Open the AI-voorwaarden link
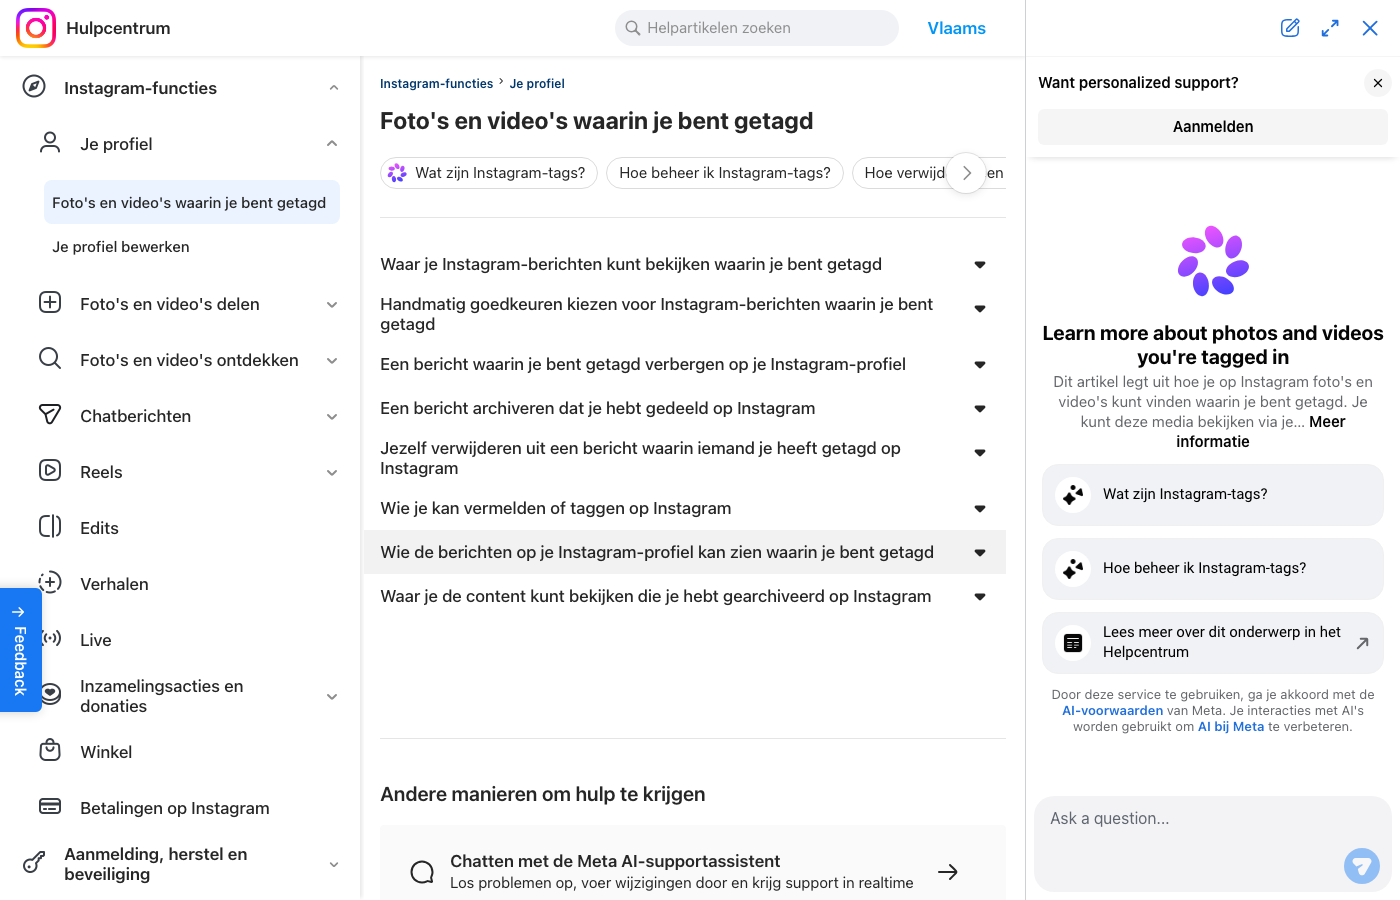 [1112, 711]
